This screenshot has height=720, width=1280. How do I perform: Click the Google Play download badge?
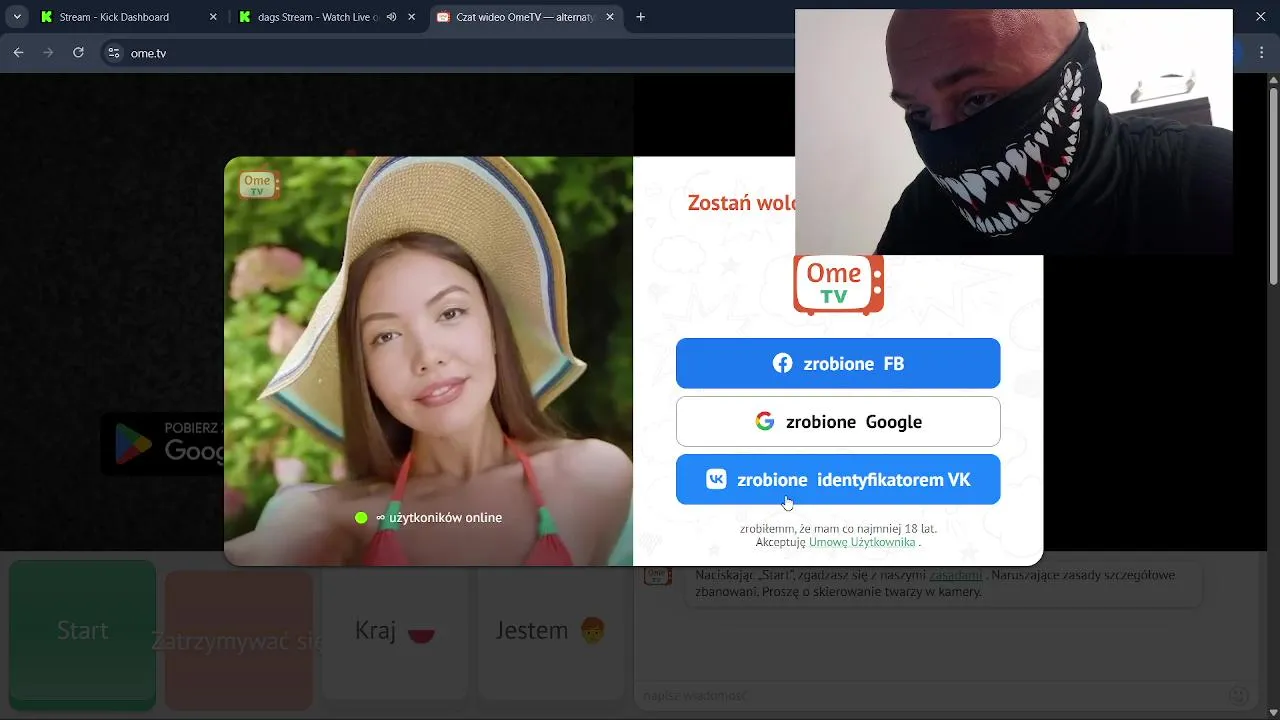point(163,443)
